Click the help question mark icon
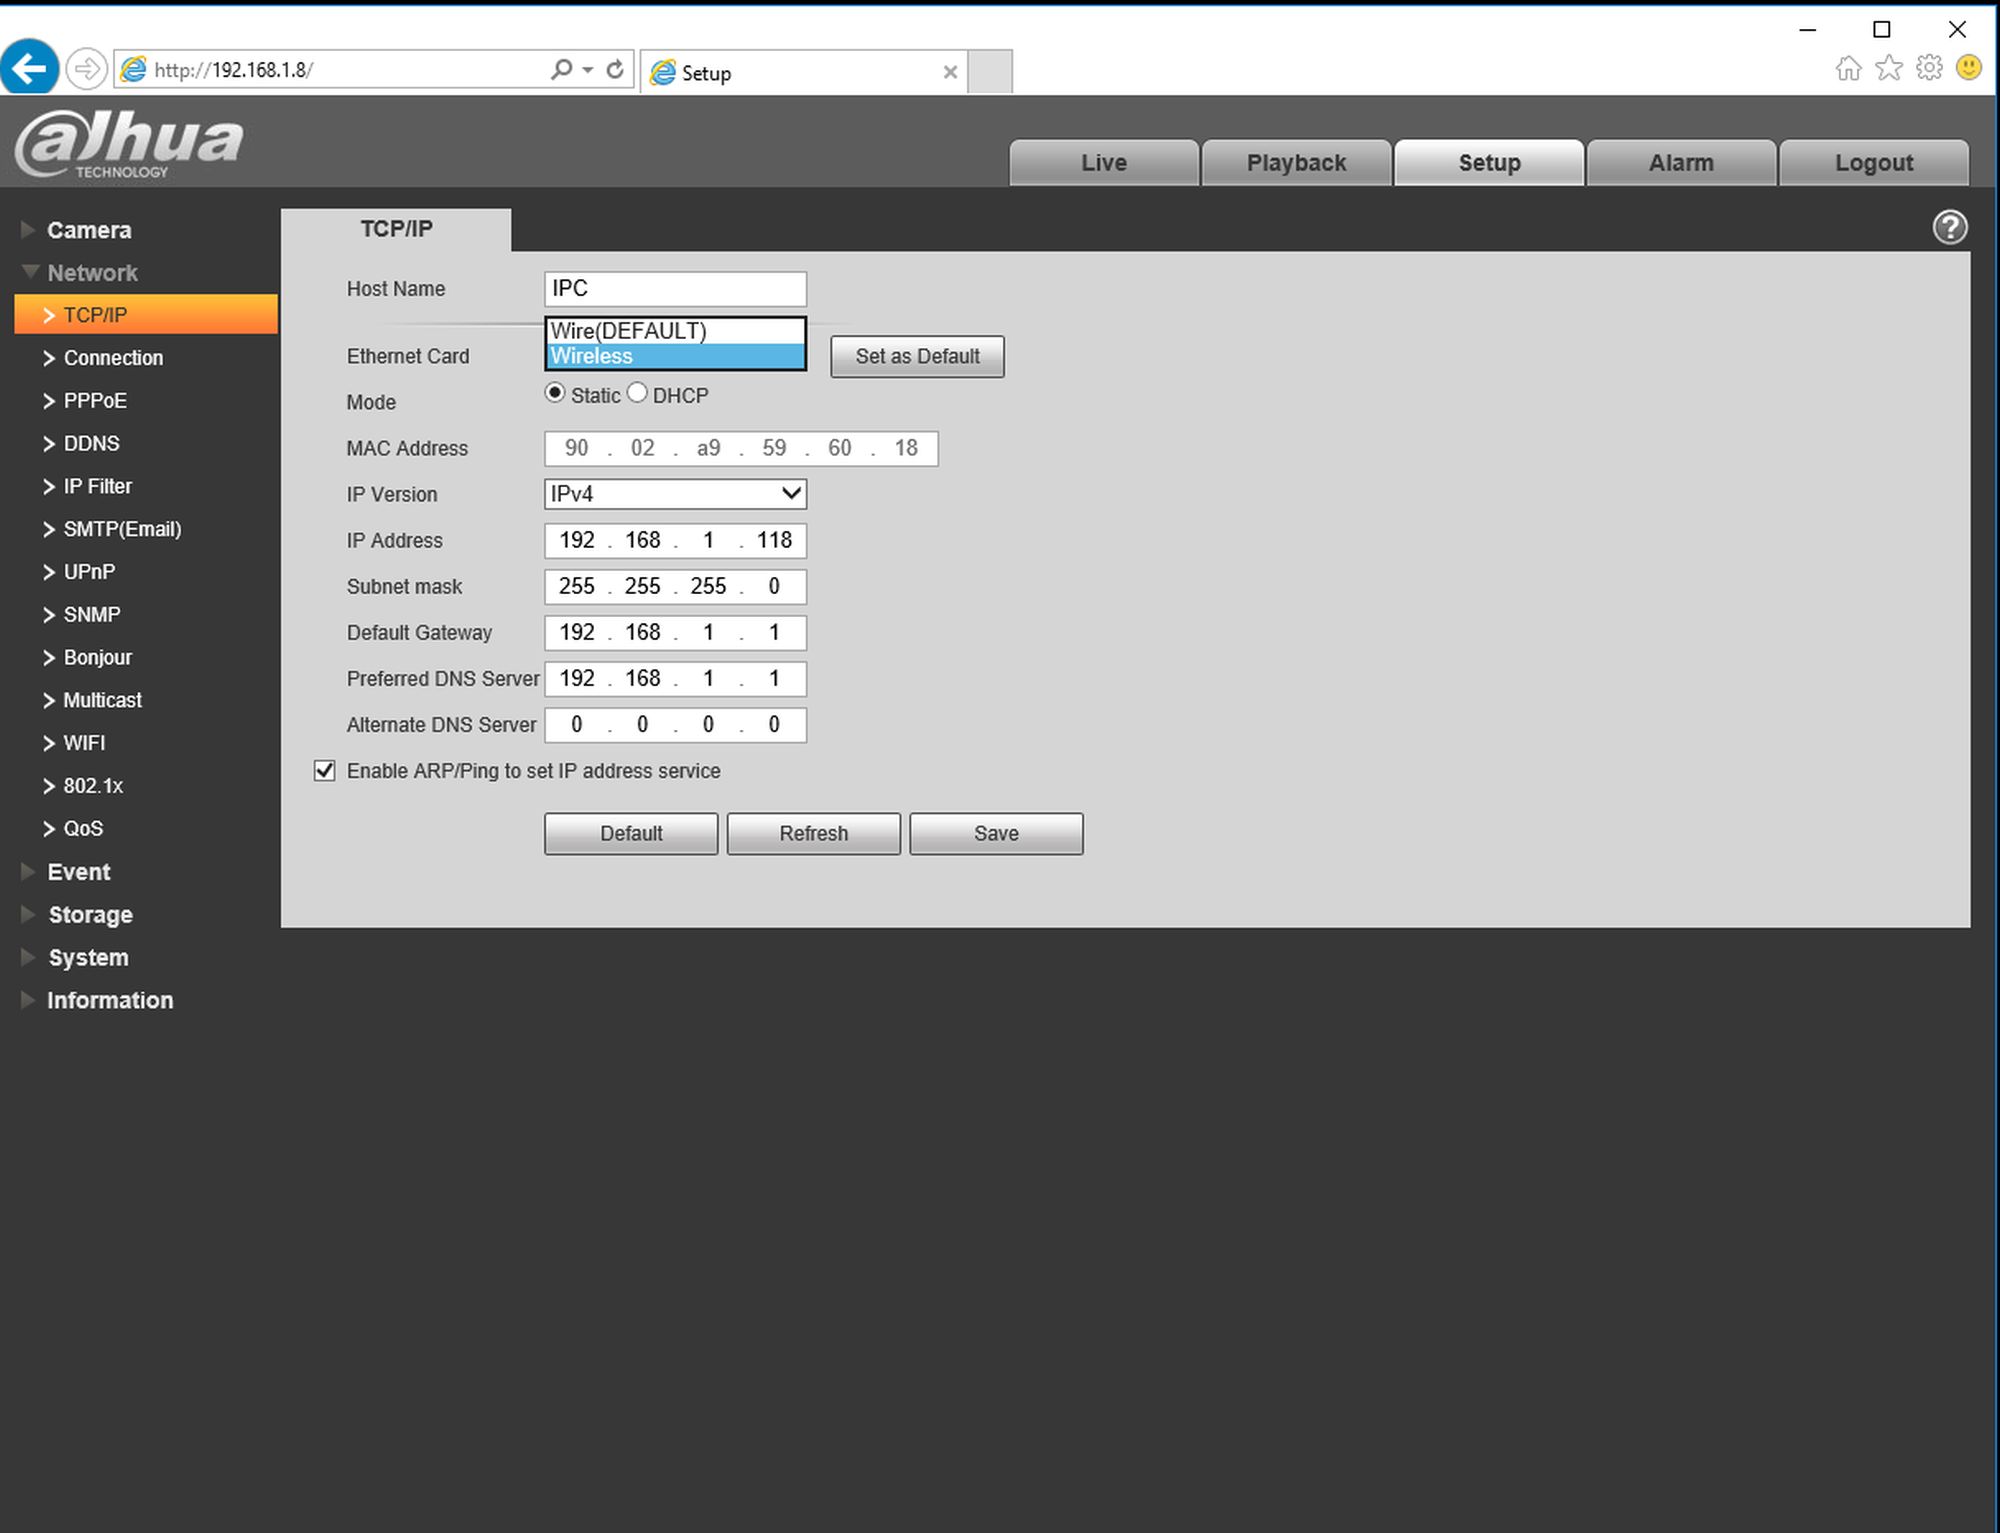Viewport: 2000px width, 1533px height. [1949, 227]
